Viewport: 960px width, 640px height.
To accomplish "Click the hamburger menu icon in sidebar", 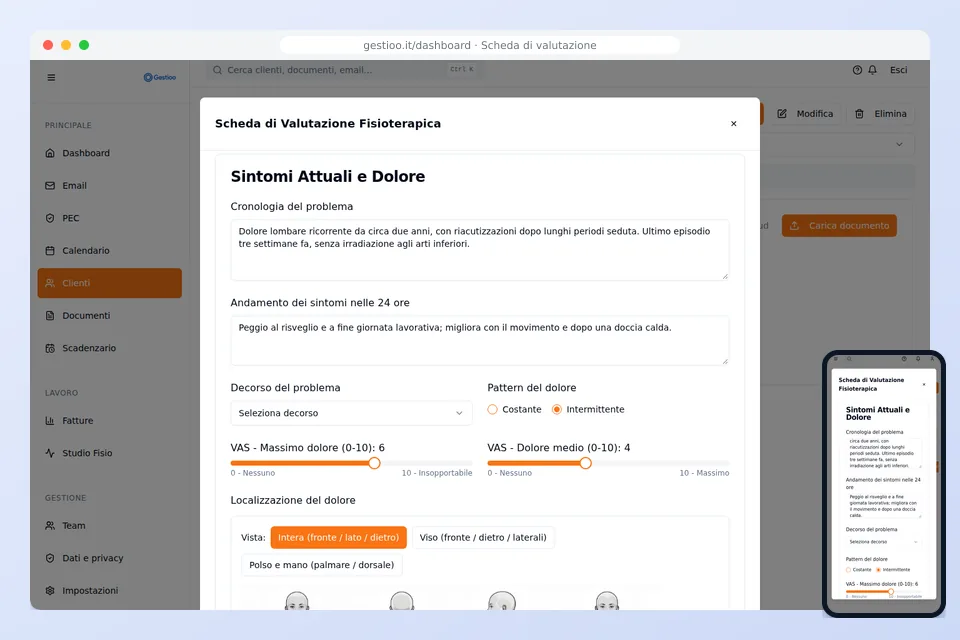I will coord(51,78).
